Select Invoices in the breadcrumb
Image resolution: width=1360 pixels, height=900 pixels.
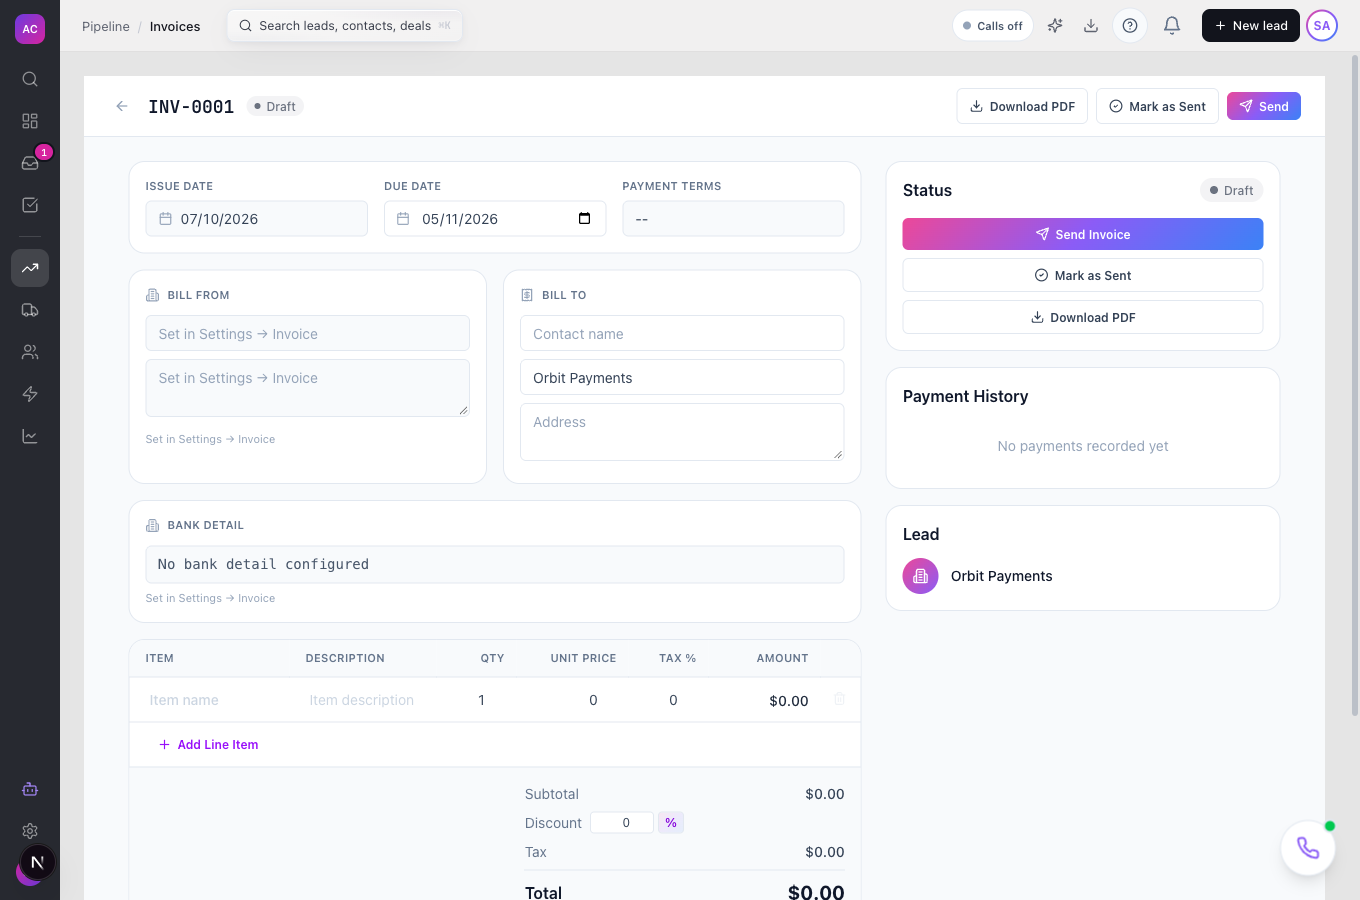(x=175, y=26)
